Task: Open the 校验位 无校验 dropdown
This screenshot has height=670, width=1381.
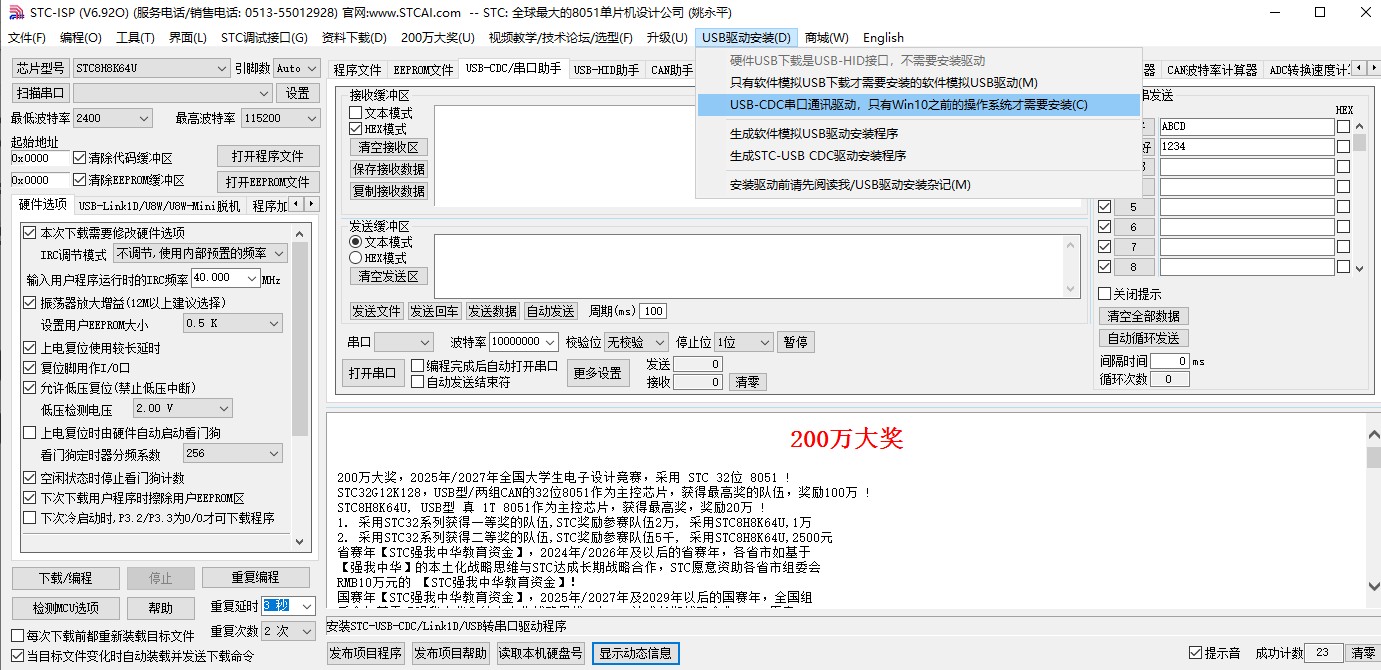Action: pos(637,342)
